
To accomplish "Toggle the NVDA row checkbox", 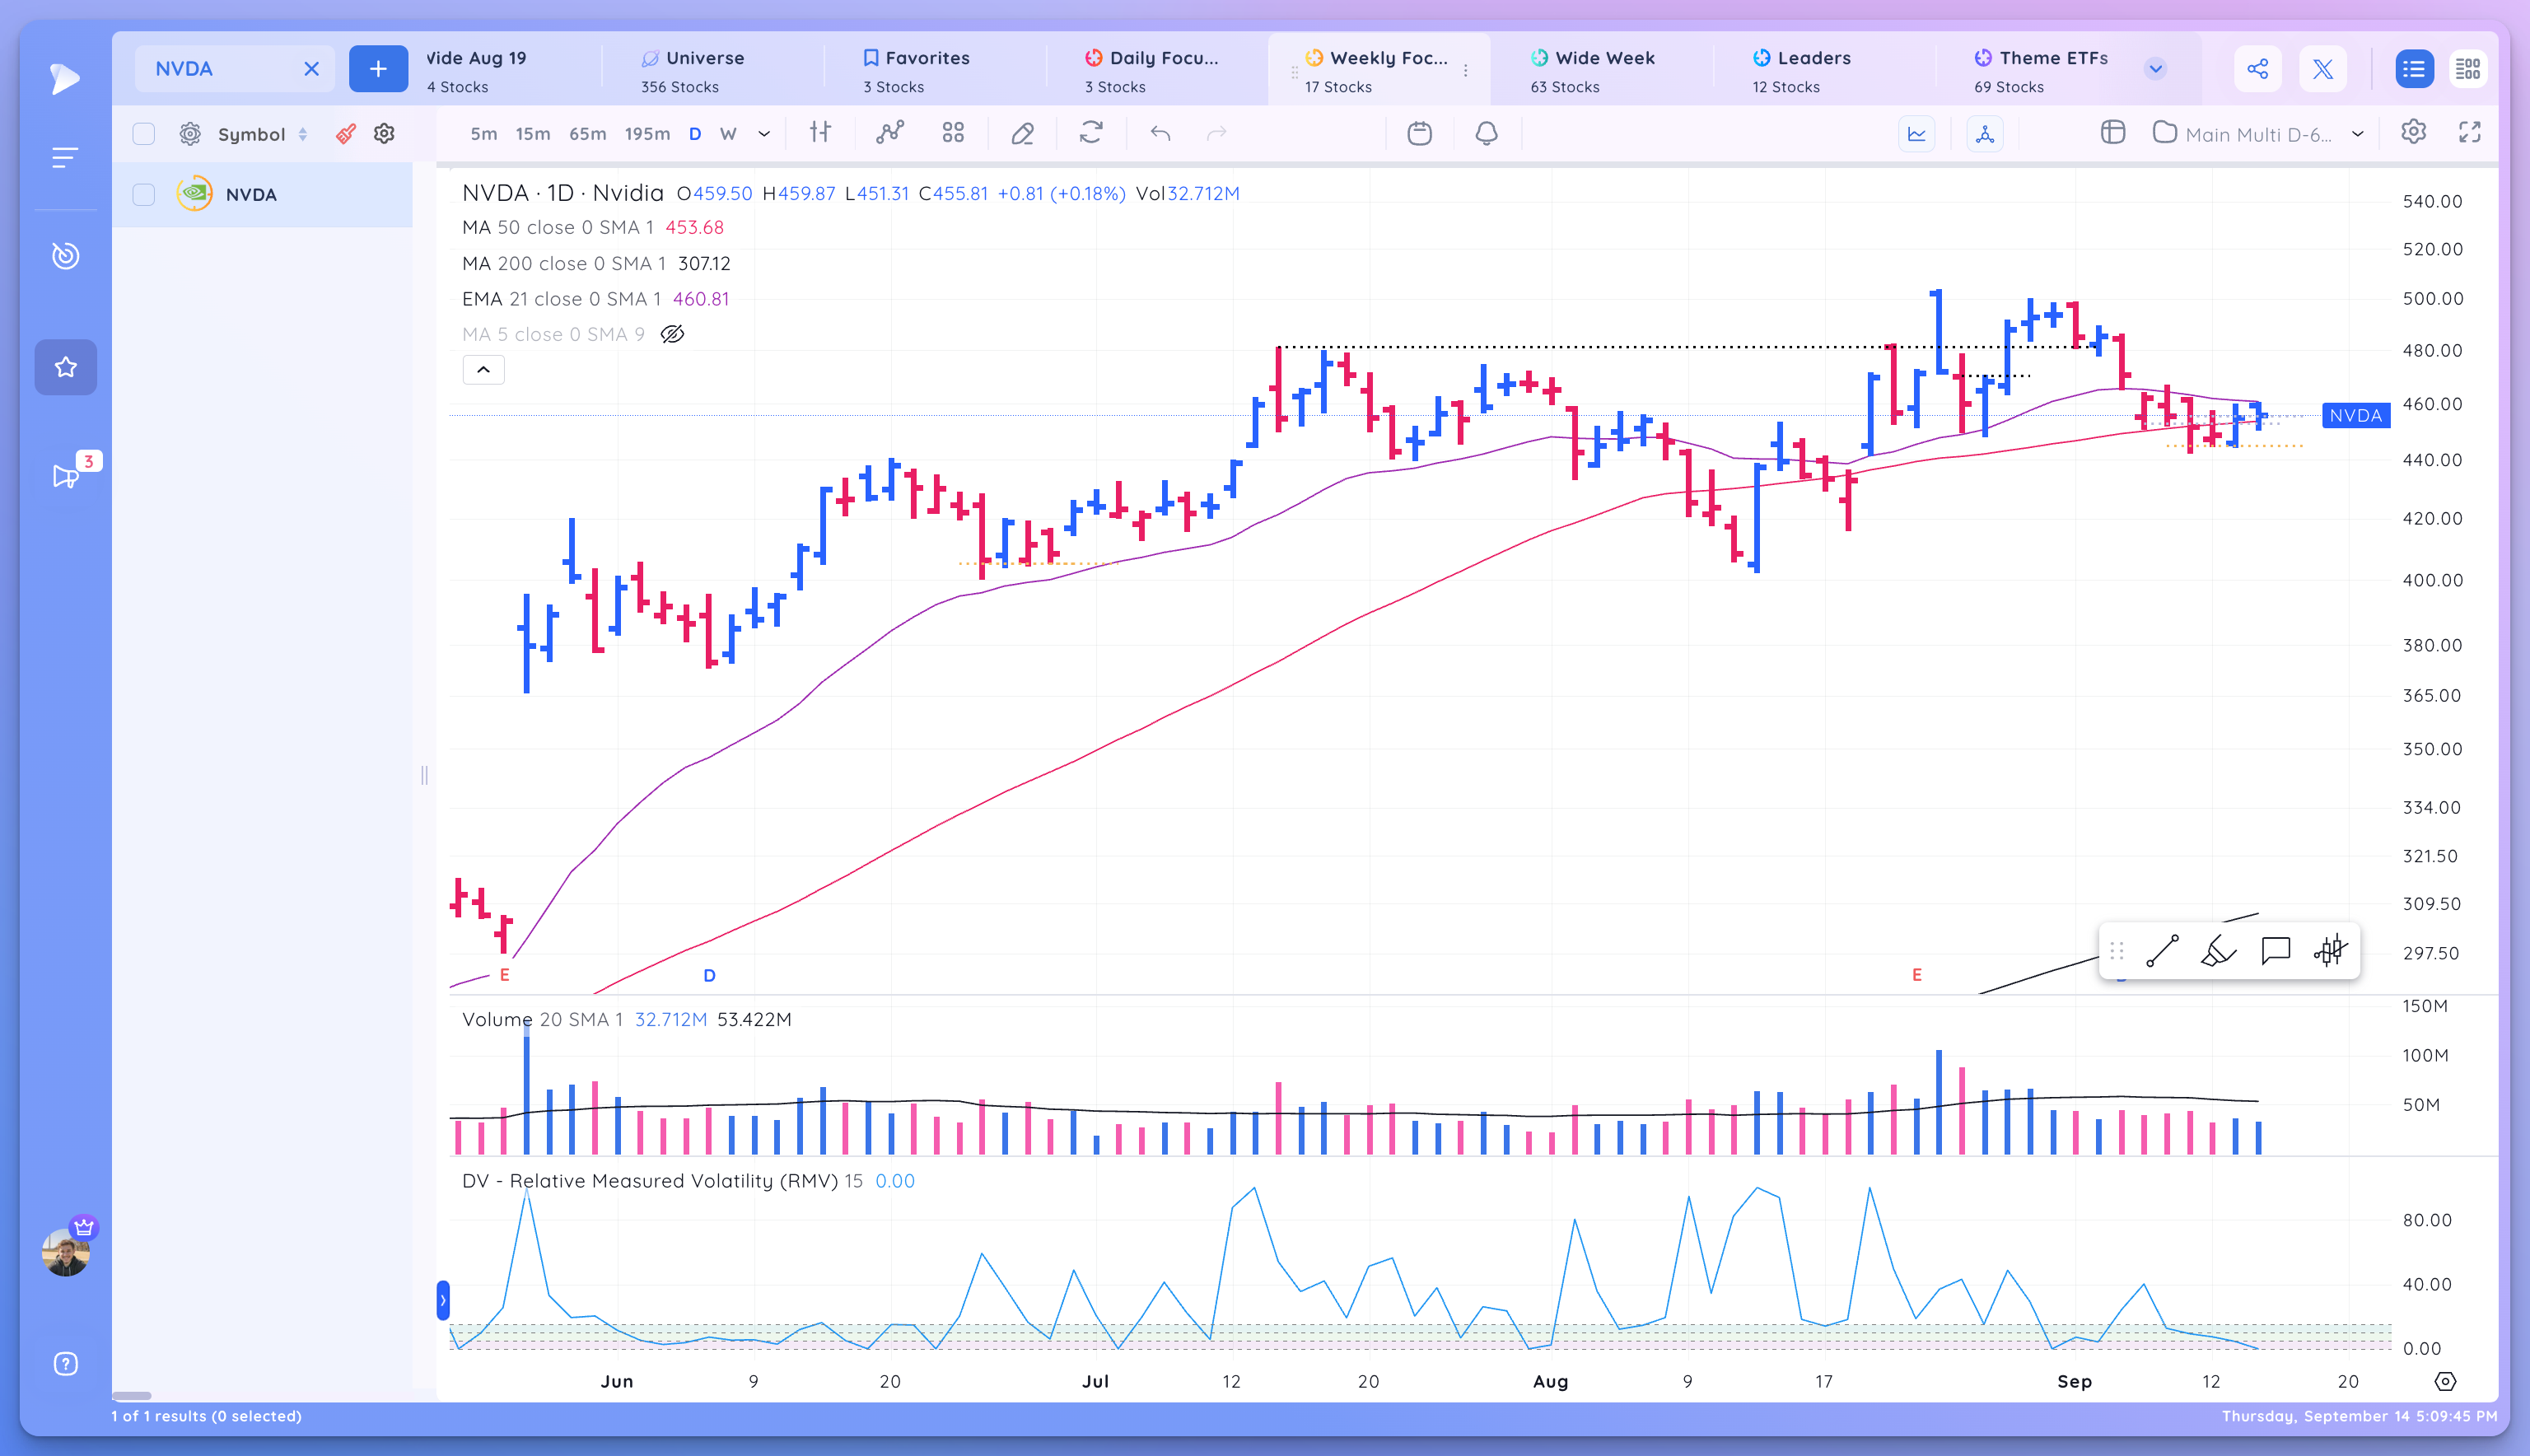I will [x=144, y=194].
